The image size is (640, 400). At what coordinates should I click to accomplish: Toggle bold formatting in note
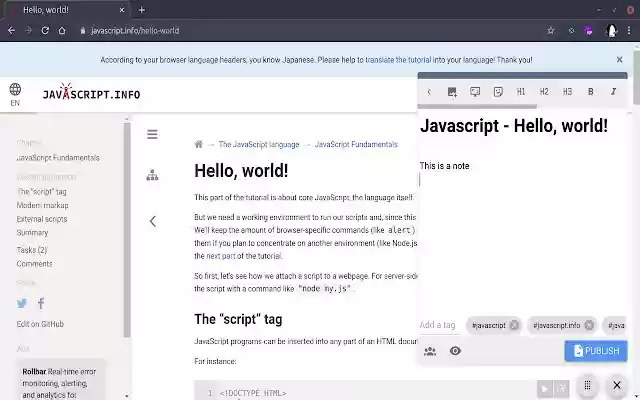590,92
